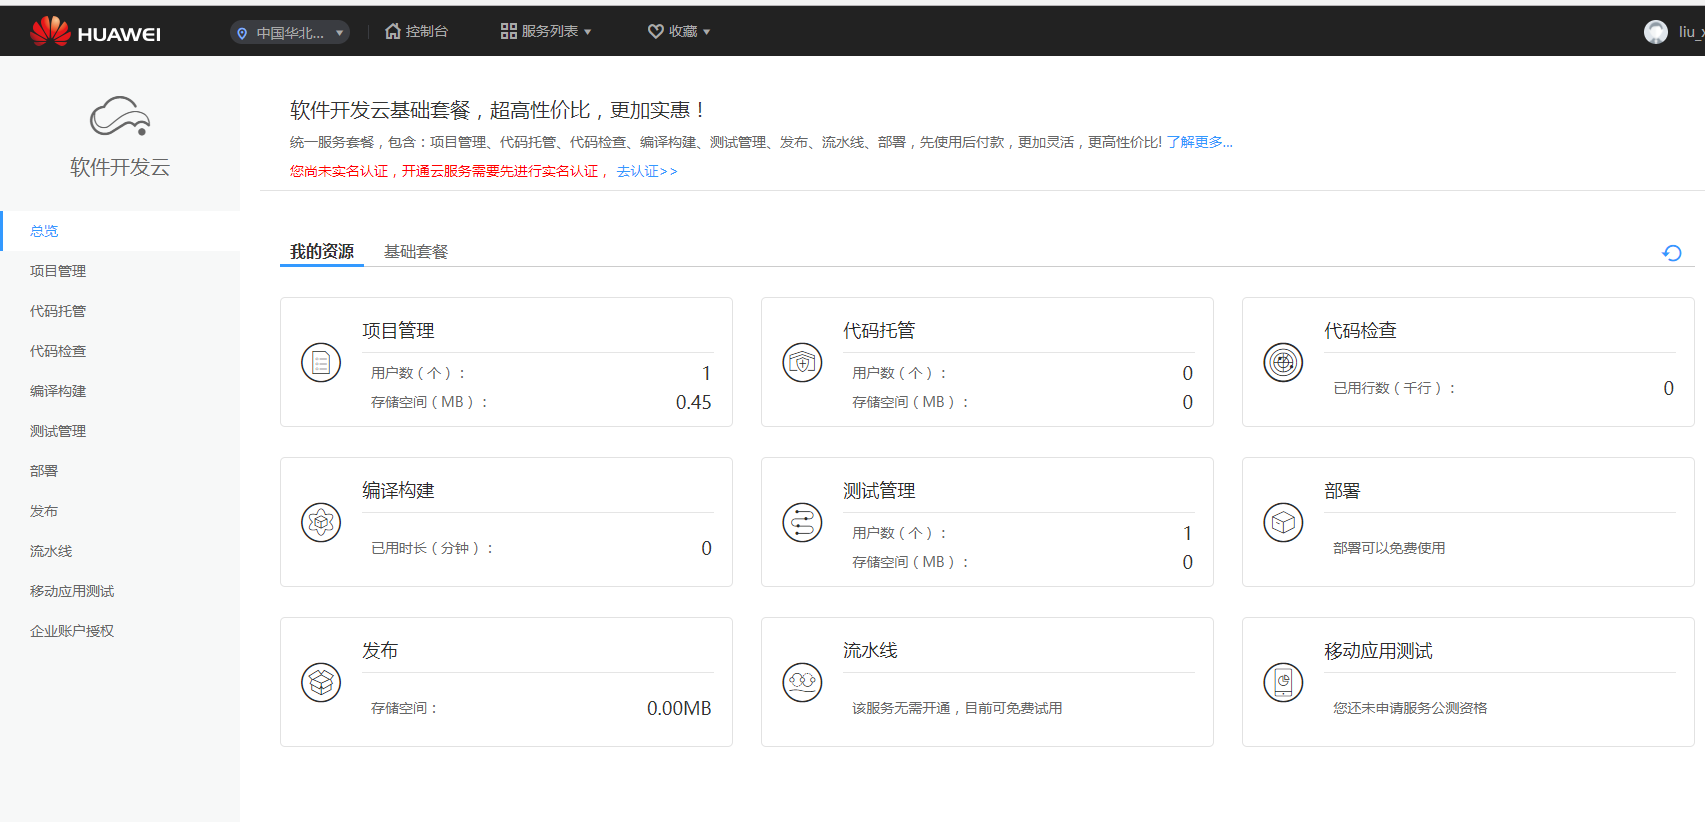Screen dimensions: 1705x822
Task: Click the 收藏 heart icon
Action: (x=656, y=31)
